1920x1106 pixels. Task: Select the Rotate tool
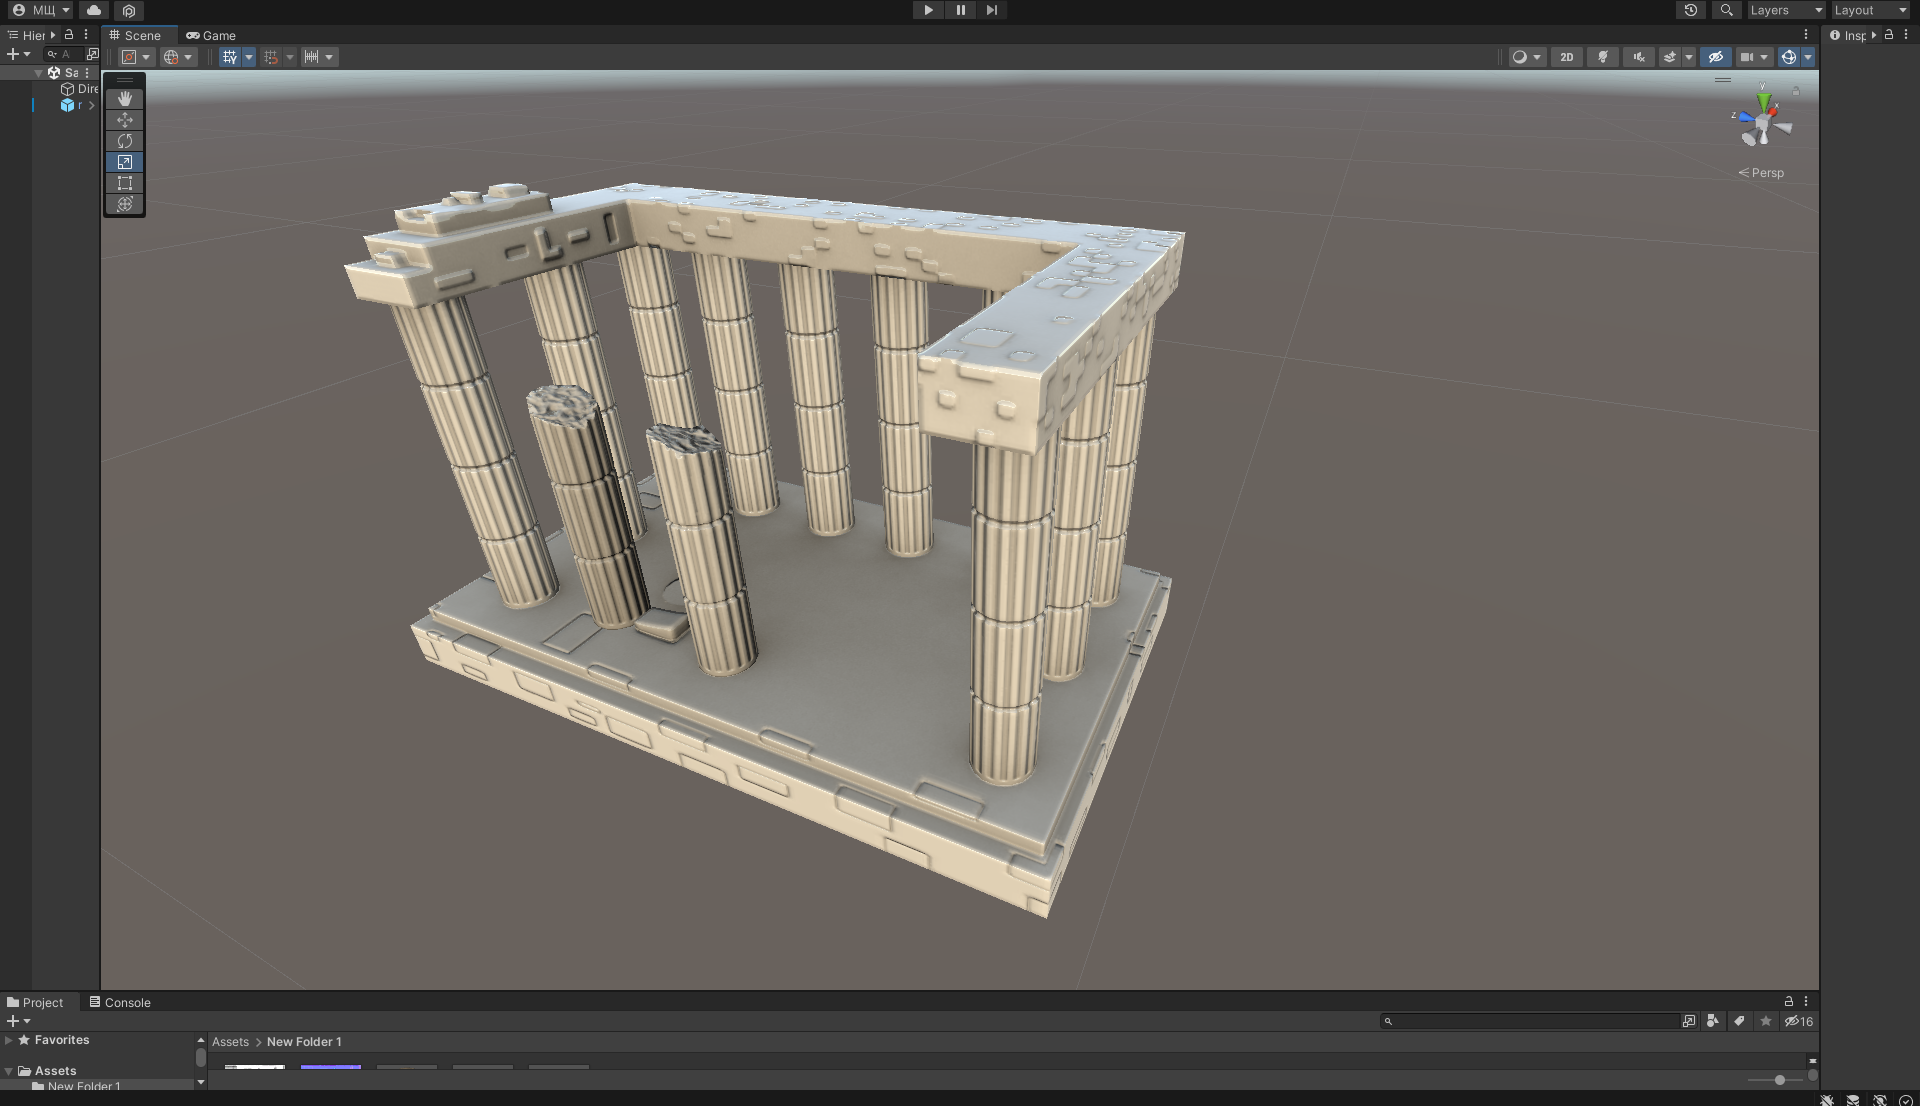(125, 141)
